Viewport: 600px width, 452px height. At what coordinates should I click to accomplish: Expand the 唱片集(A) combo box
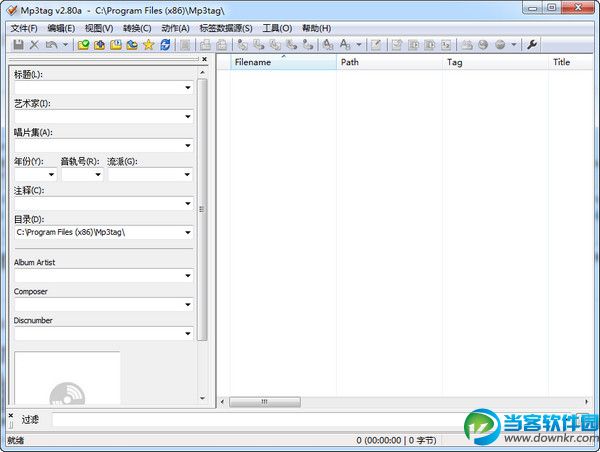(x=188, y=146)
